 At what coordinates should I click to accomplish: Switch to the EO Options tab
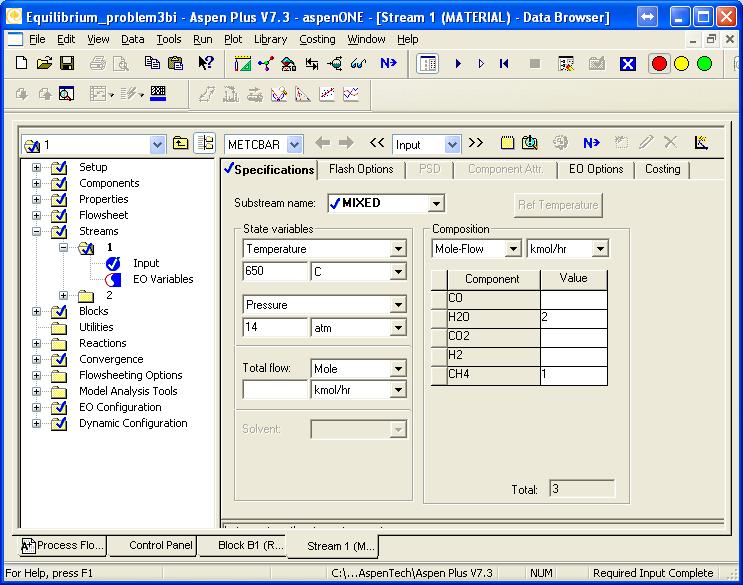(596, 169)
